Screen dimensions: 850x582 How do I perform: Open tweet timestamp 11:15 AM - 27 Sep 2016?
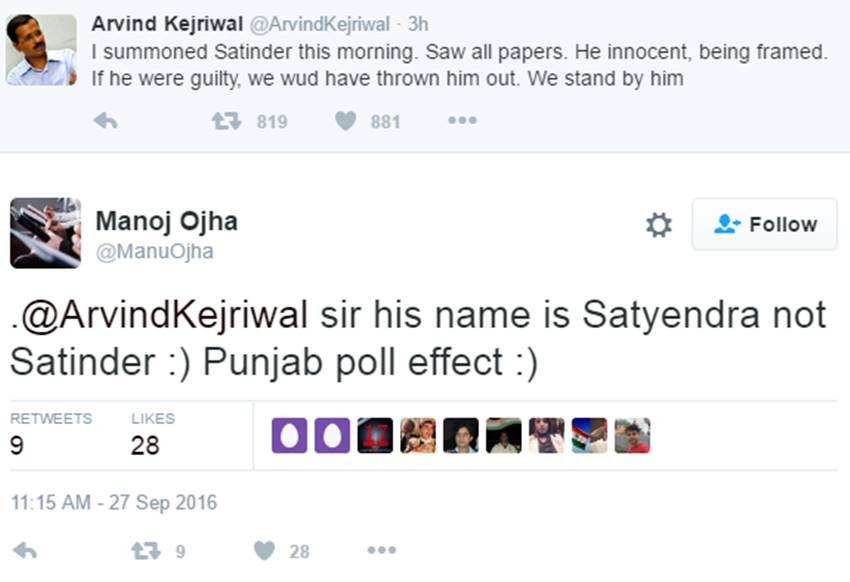pos(113,503)
